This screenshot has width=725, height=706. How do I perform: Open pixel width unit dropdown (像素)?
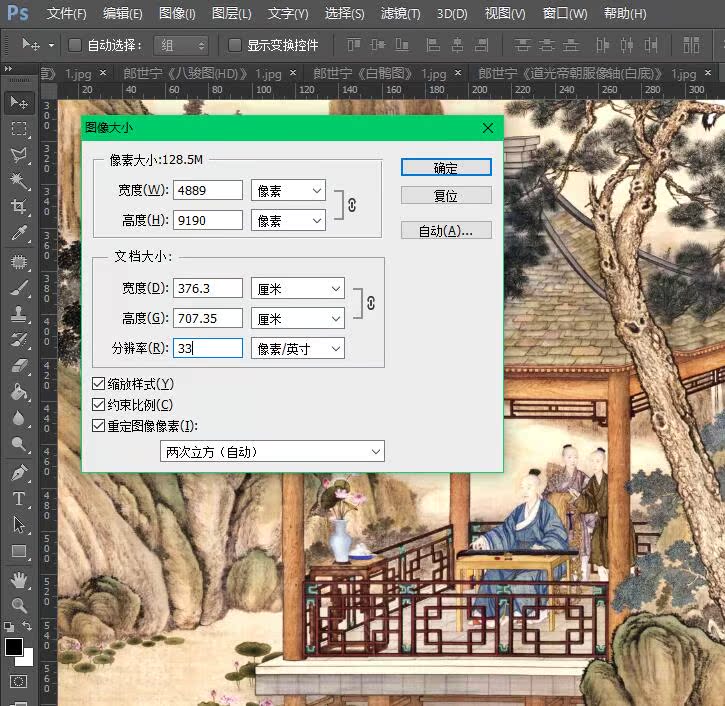288,190
